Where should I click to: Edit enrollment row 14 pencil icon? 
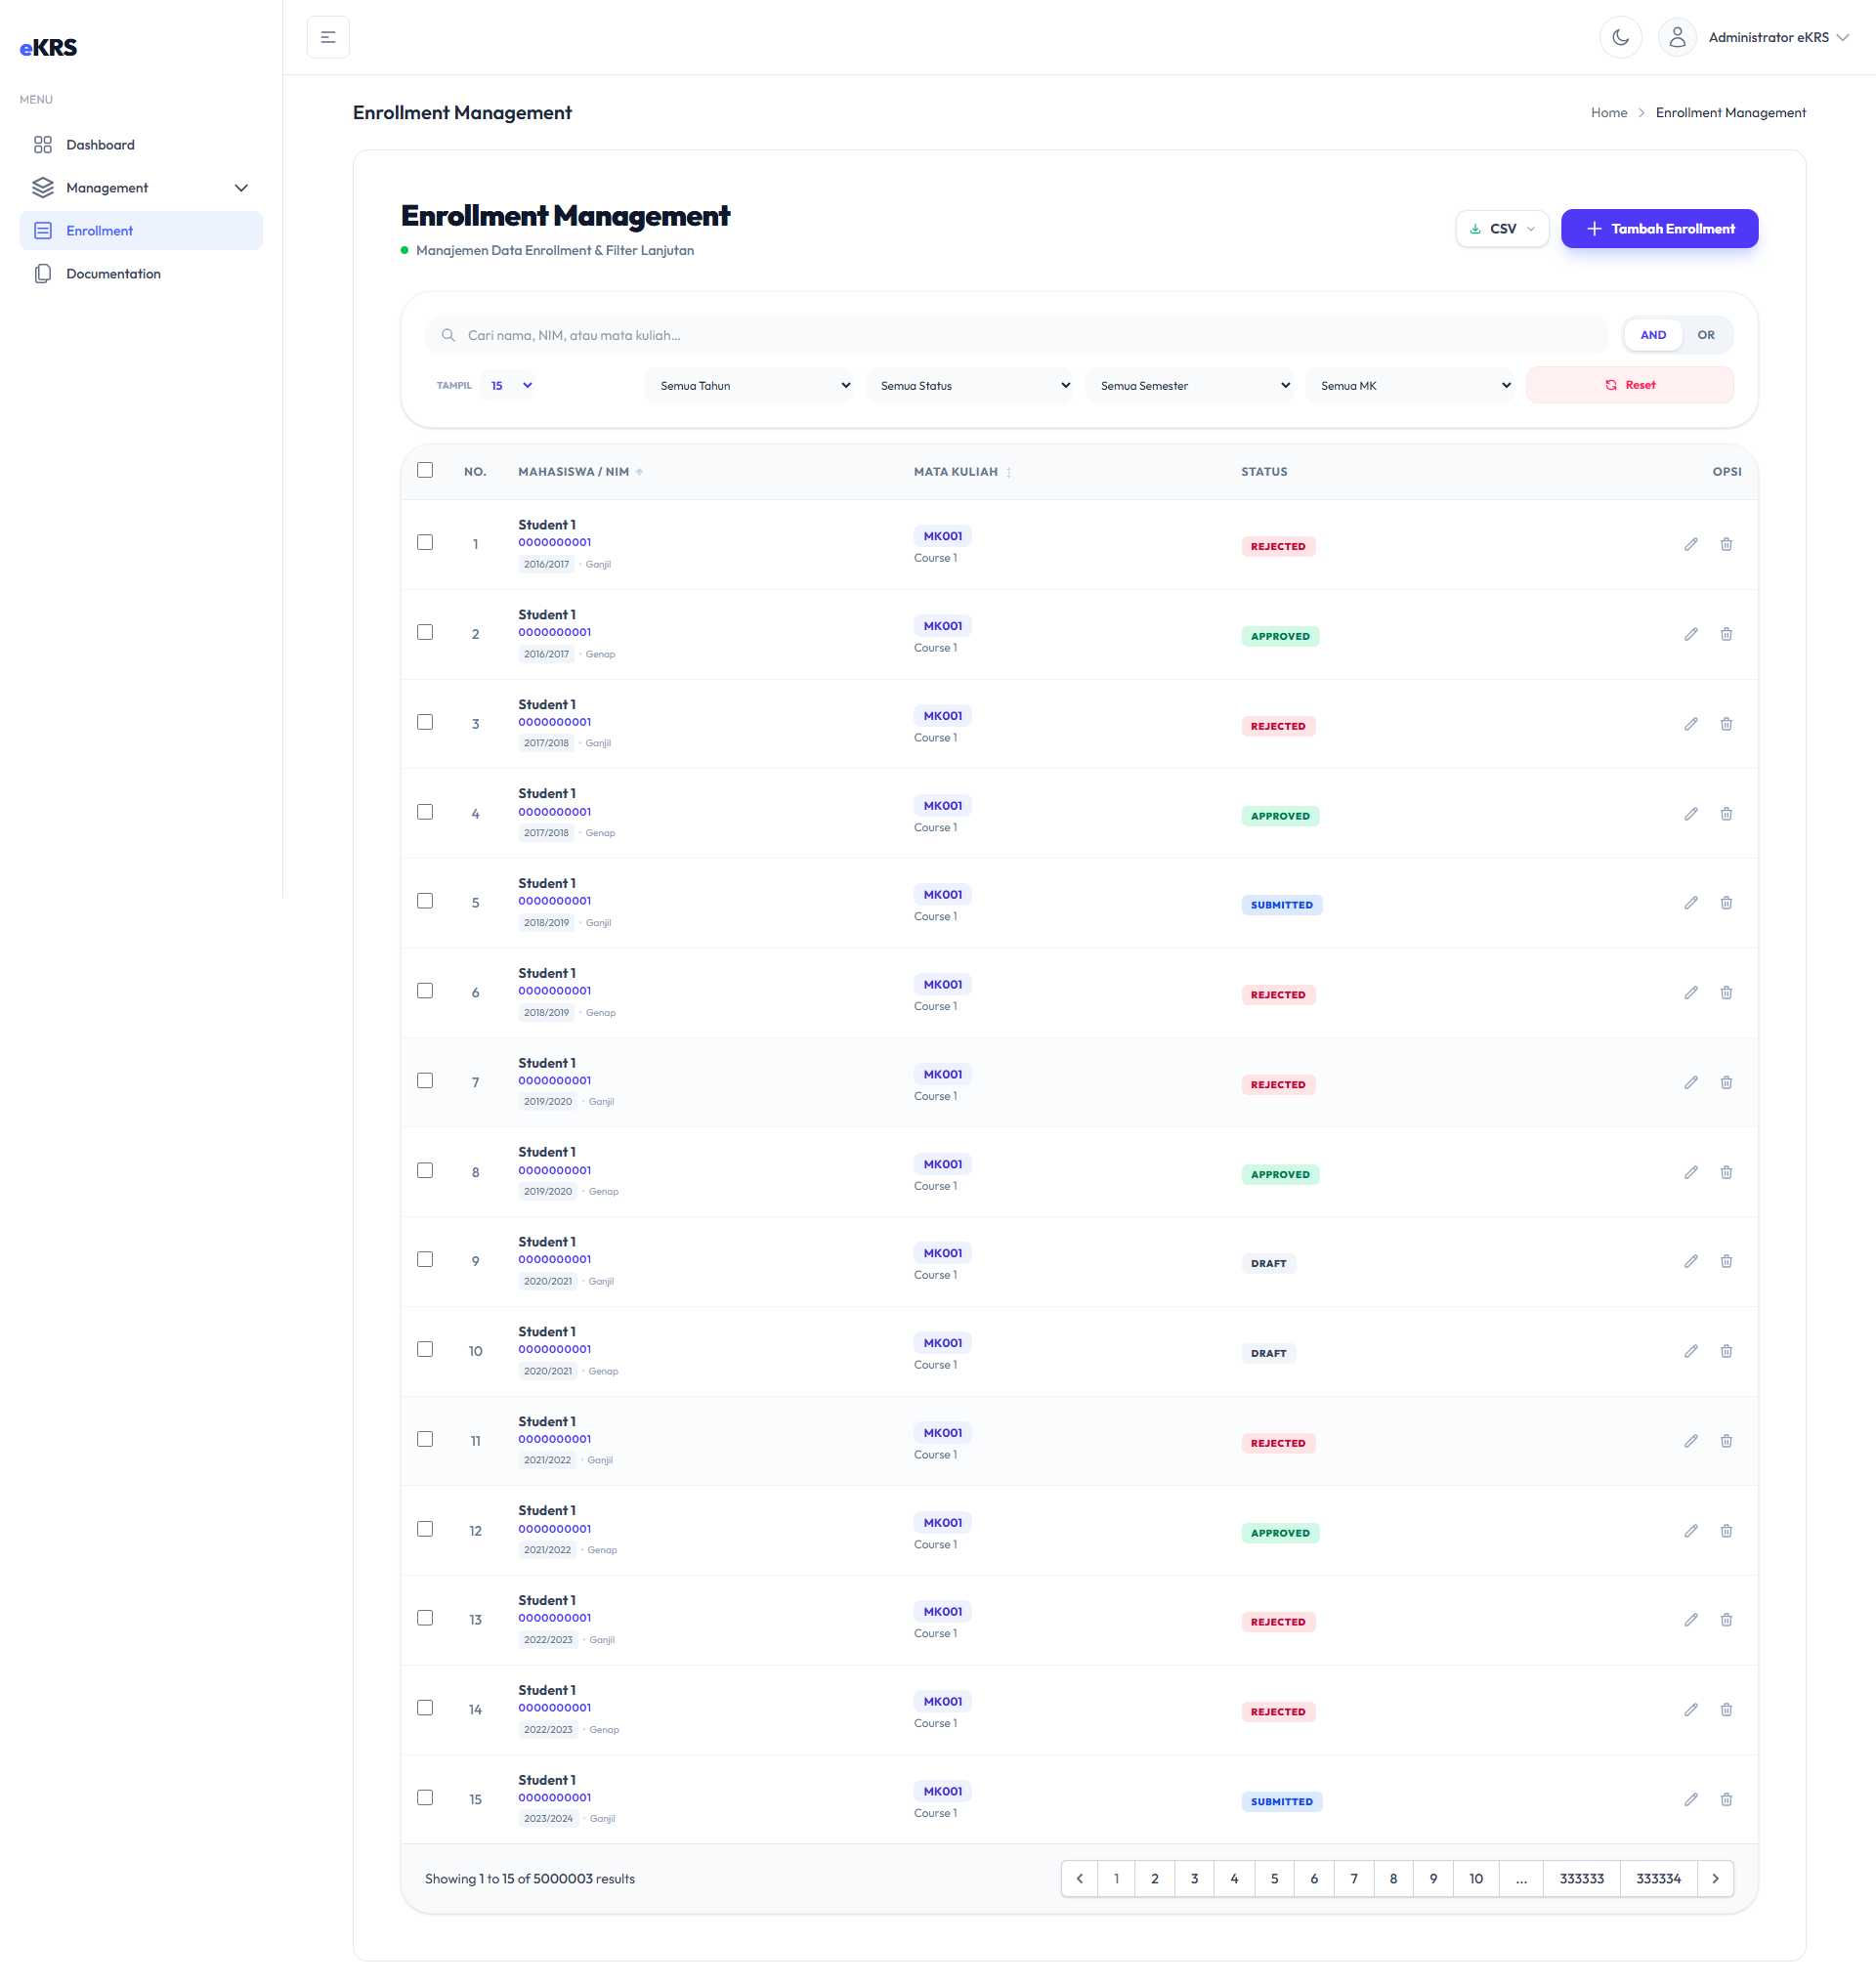[x=1690, y=1710]
